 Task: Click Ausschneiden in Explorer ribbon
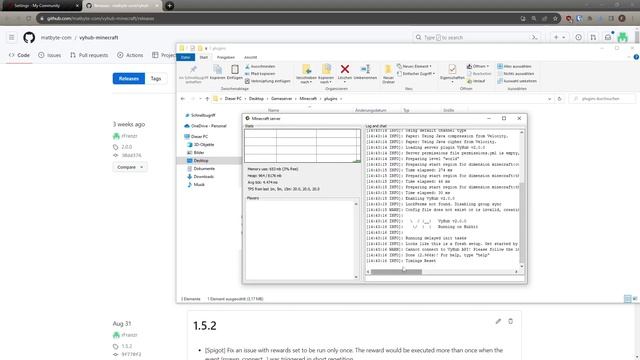260,67
